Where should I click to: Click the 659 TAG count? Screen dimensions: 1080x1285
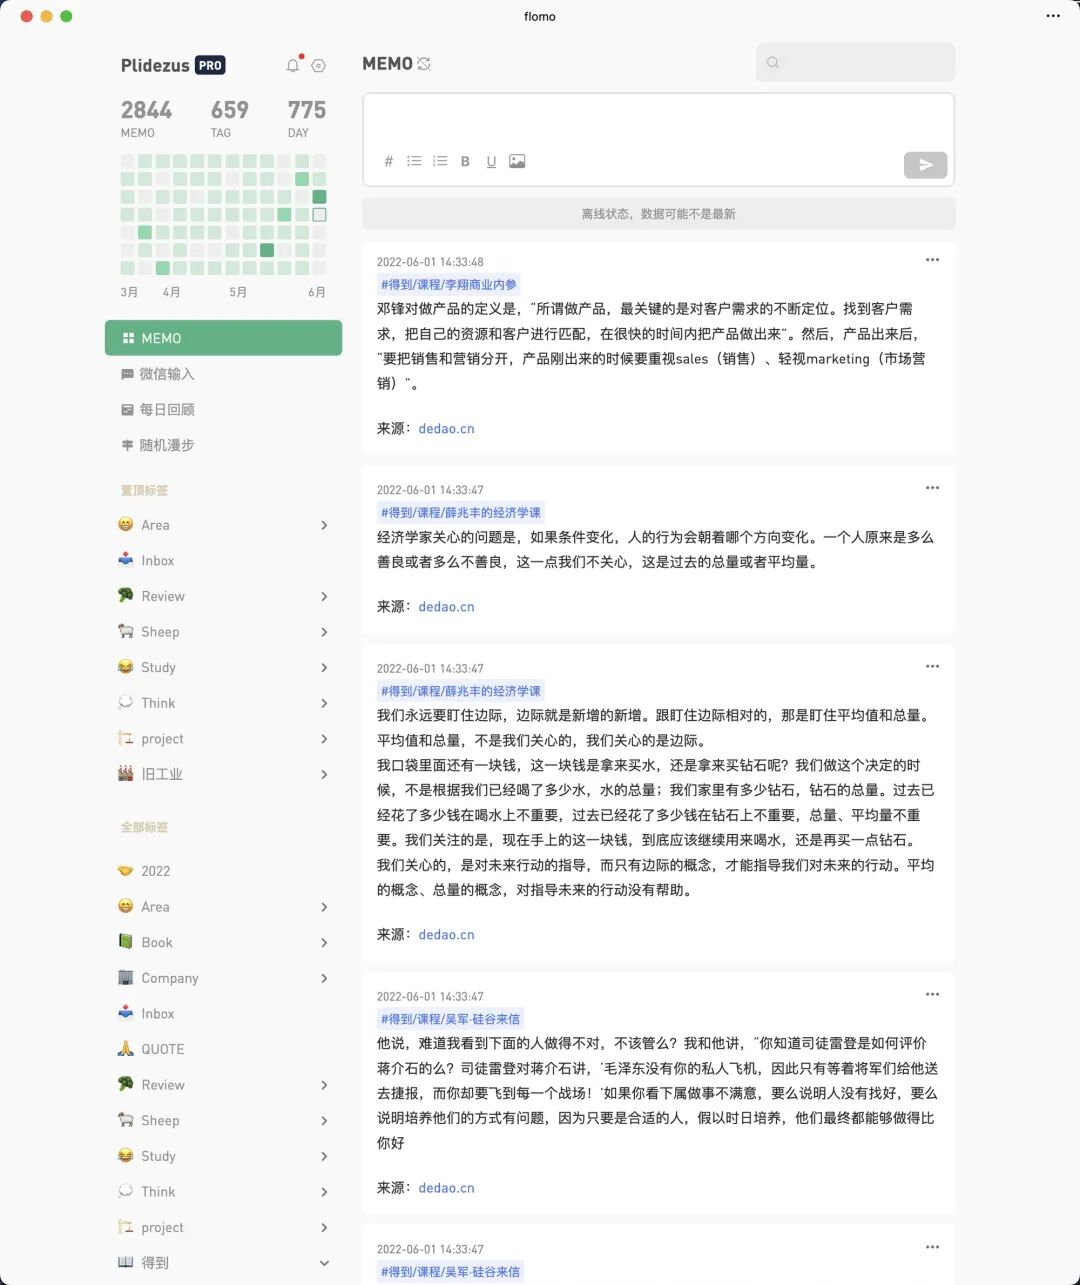point(229,118)
